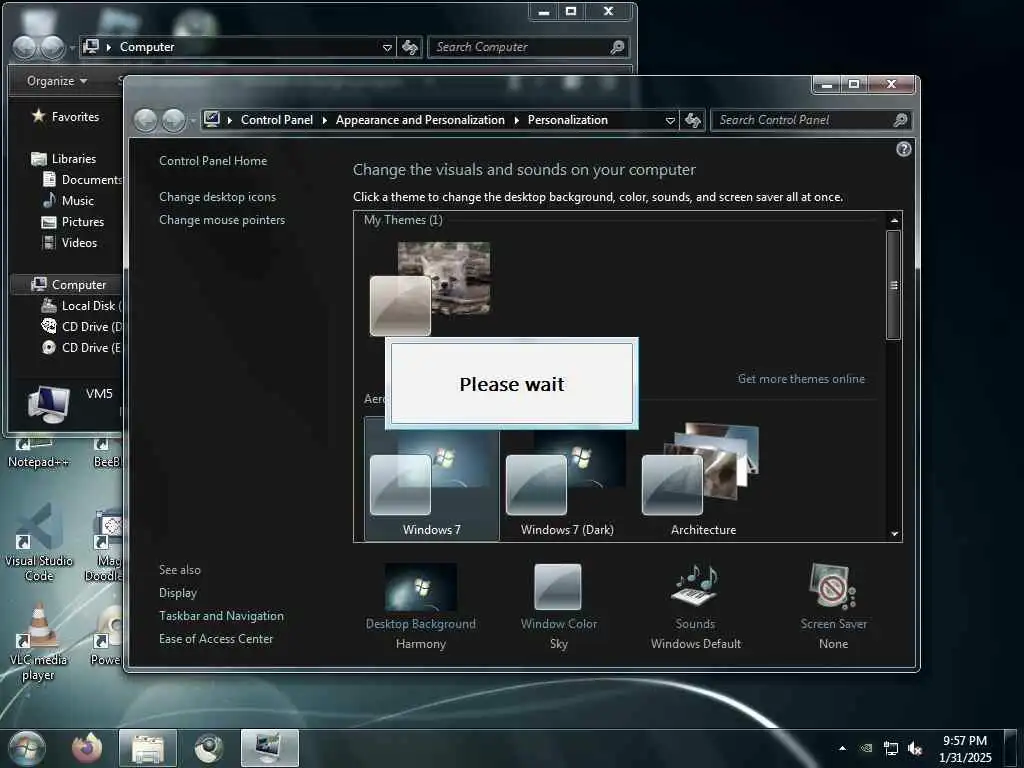Screen dimensions: 1024x768
Task: Click the network tray icon
Action: pyautogui.click(x=891, y=748)
